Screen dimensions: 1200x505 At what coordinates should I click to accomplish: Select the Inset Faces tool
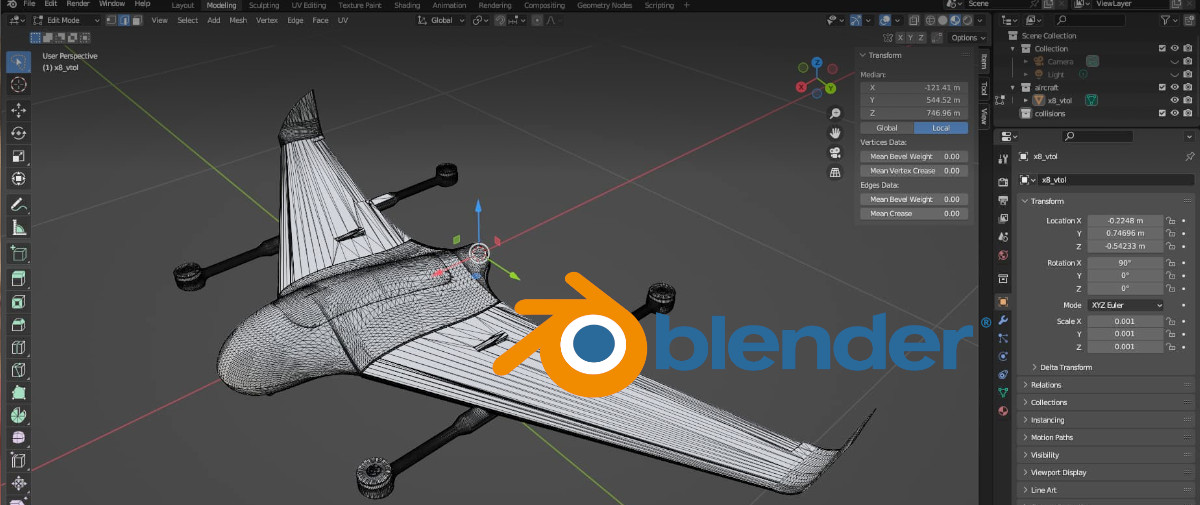(18, 301)
